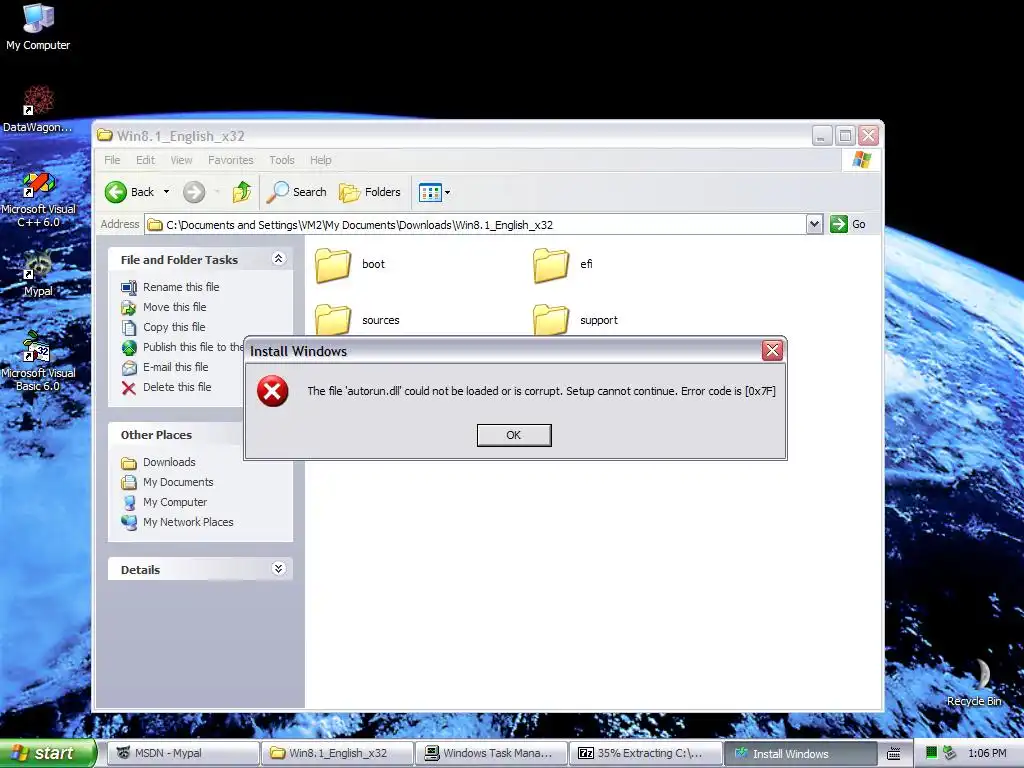Launch Microsoft Visual Basic 6.0 shortcut

[38, 361]
